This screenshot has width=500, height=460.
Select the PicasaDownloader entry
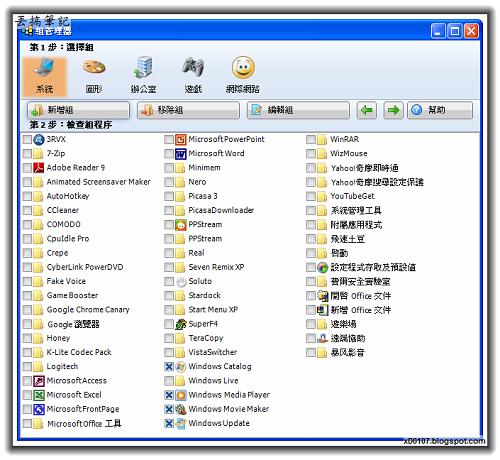click(221, 210)
